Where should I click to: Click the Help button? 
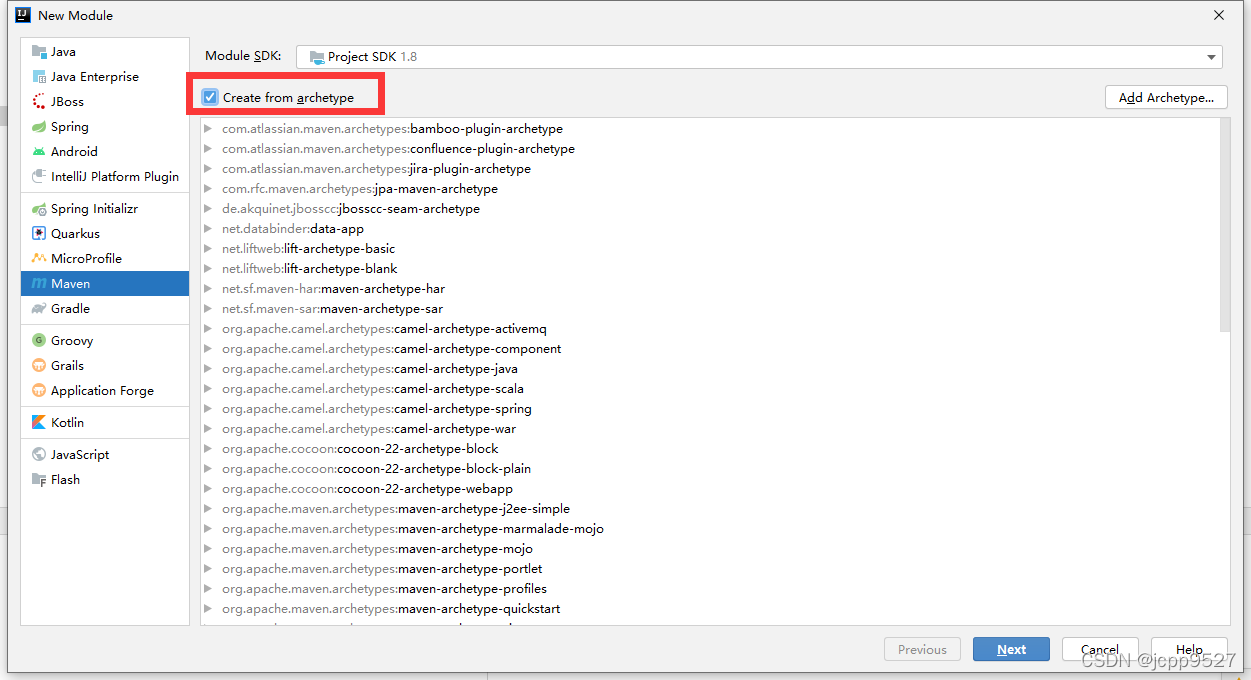pos(1189,649)
